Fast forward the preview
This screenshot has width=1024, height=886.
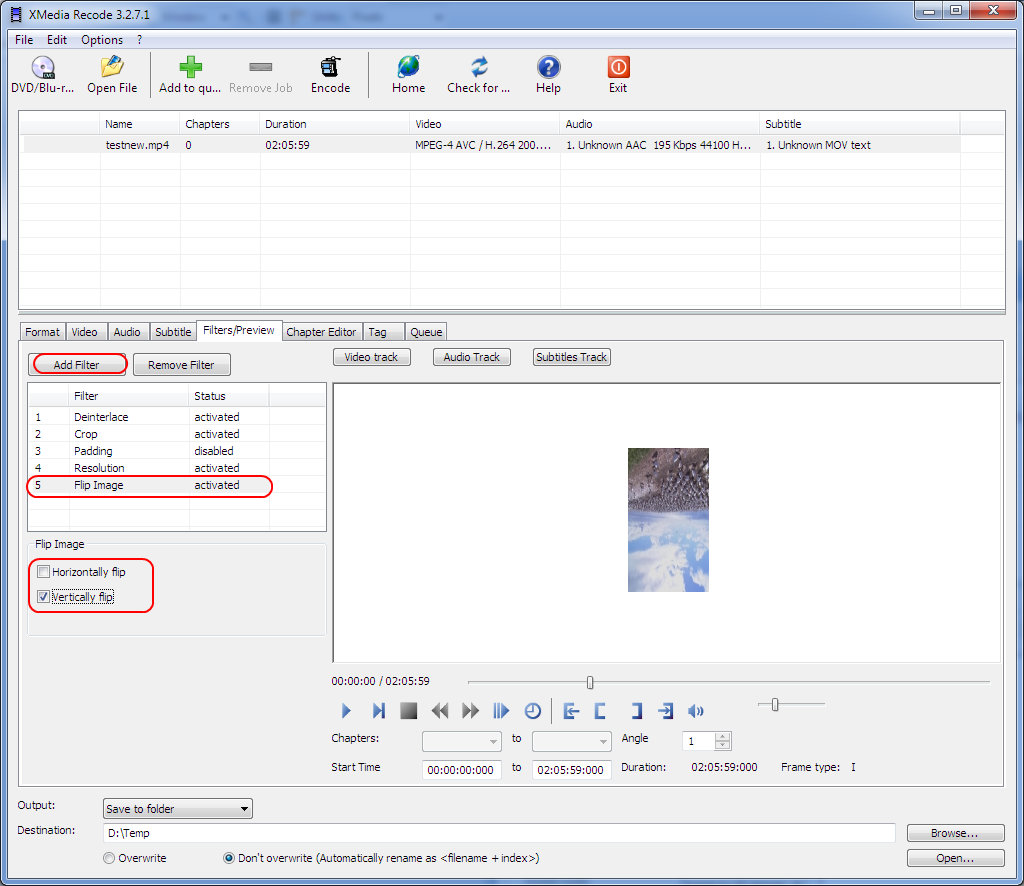coord(470,711)
